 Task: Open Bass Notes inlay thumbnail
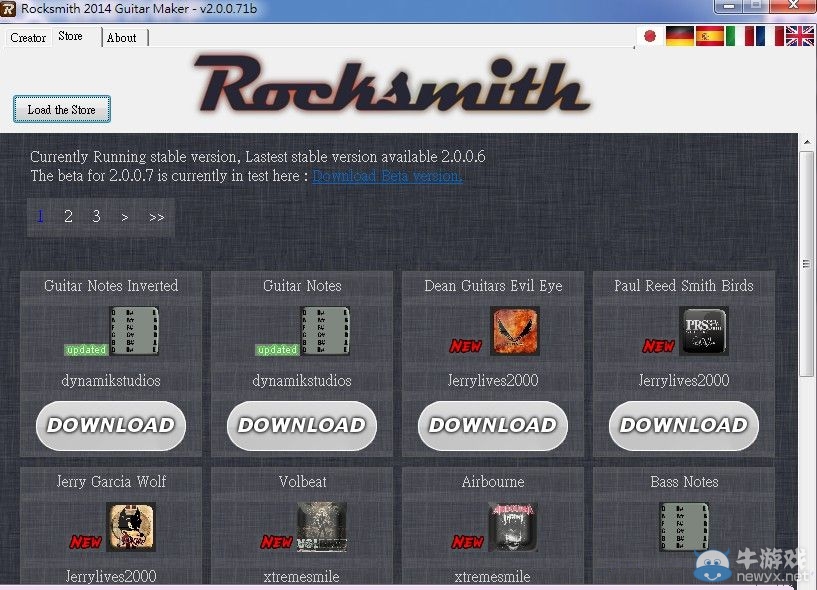684,527
